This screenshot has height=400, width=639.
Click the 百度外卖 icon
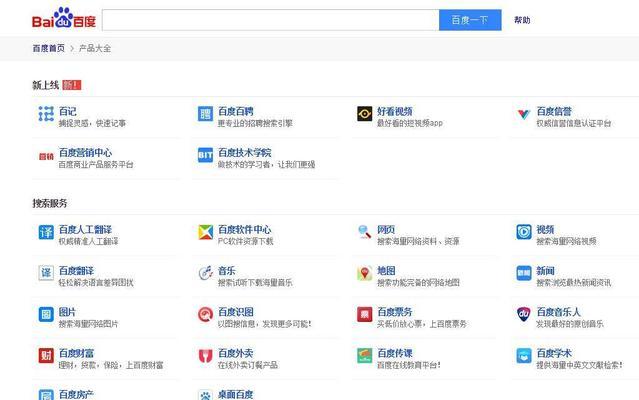(x=205, y=356)
